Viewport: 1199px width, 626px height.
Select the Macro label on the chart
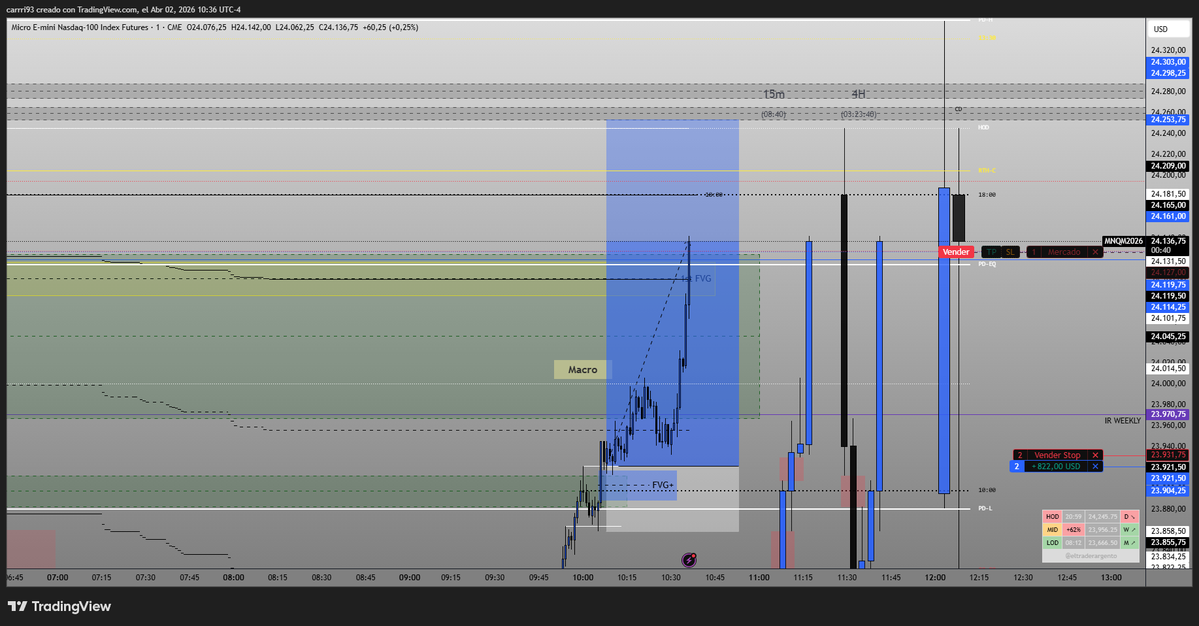(x=582, y=369)
